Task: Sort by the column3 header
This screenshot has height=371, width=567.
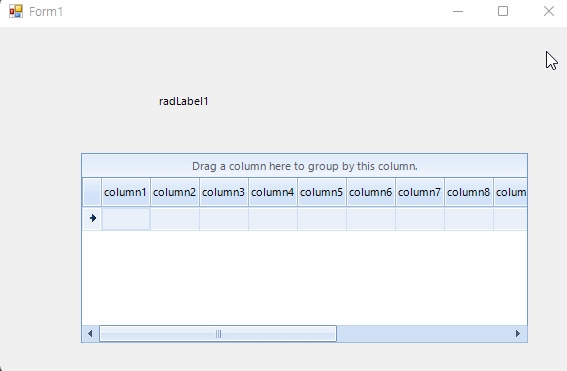Action: 224,192
